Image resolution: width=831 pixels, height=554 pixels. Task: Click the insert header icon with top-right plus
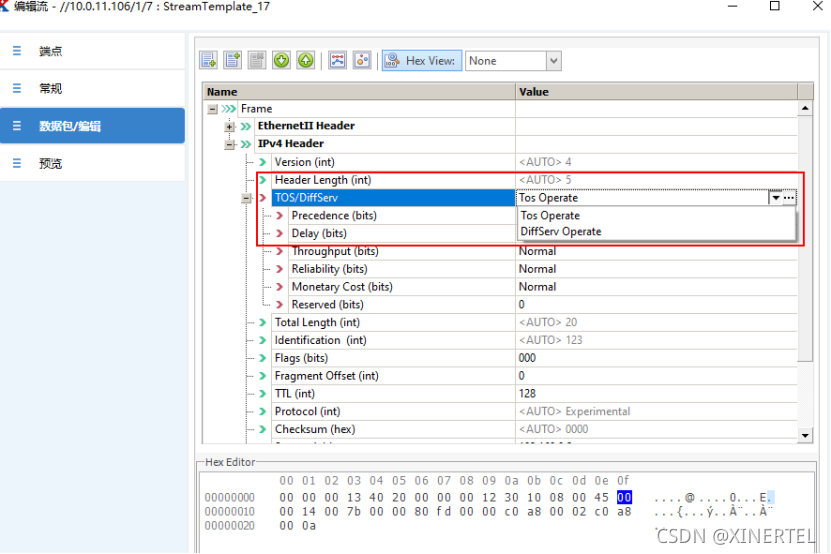(233, 60)
